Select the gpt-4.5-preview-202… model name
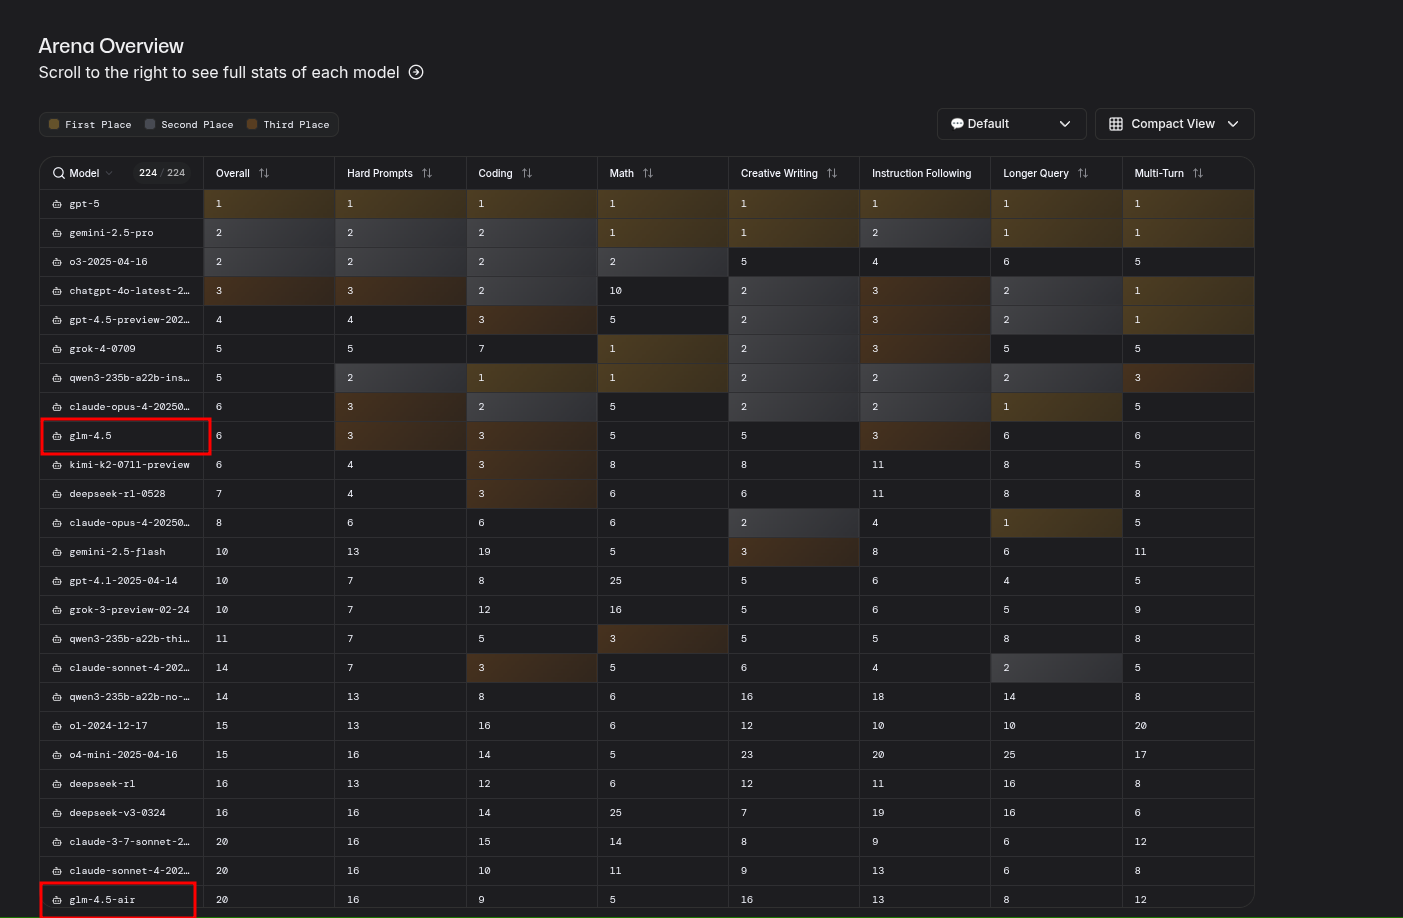This screenshot has width=1403, height=918. [x=129, y=320]
